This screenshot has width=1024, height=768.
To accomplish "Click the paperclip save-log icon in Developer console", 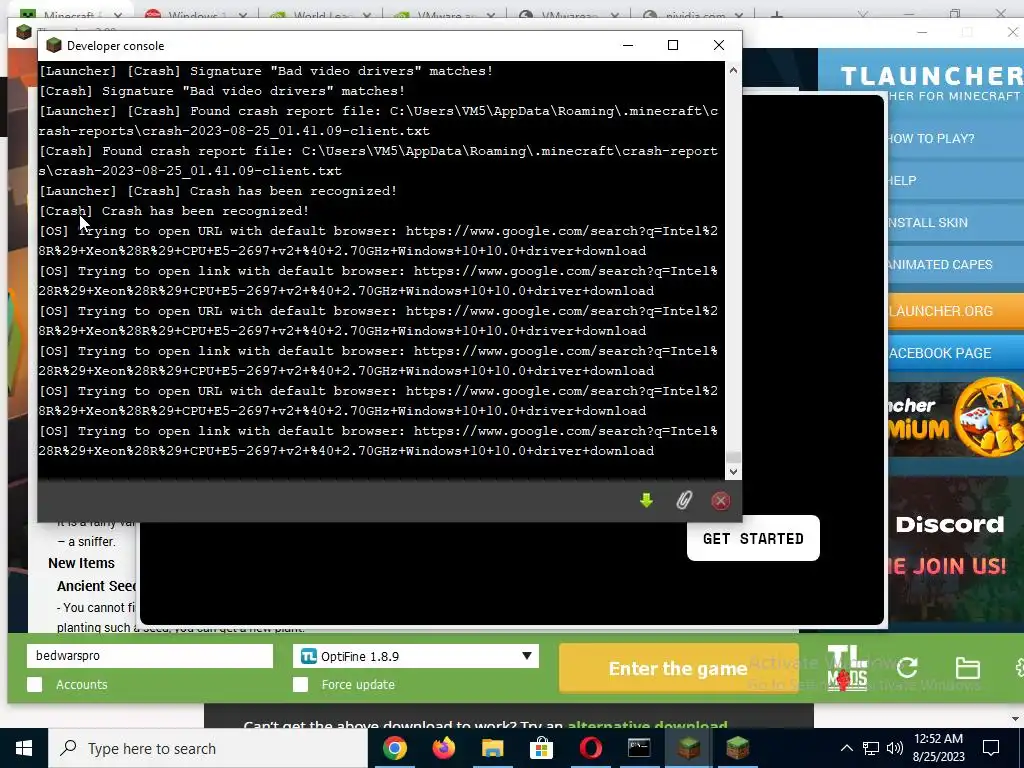I will point(684,501).
